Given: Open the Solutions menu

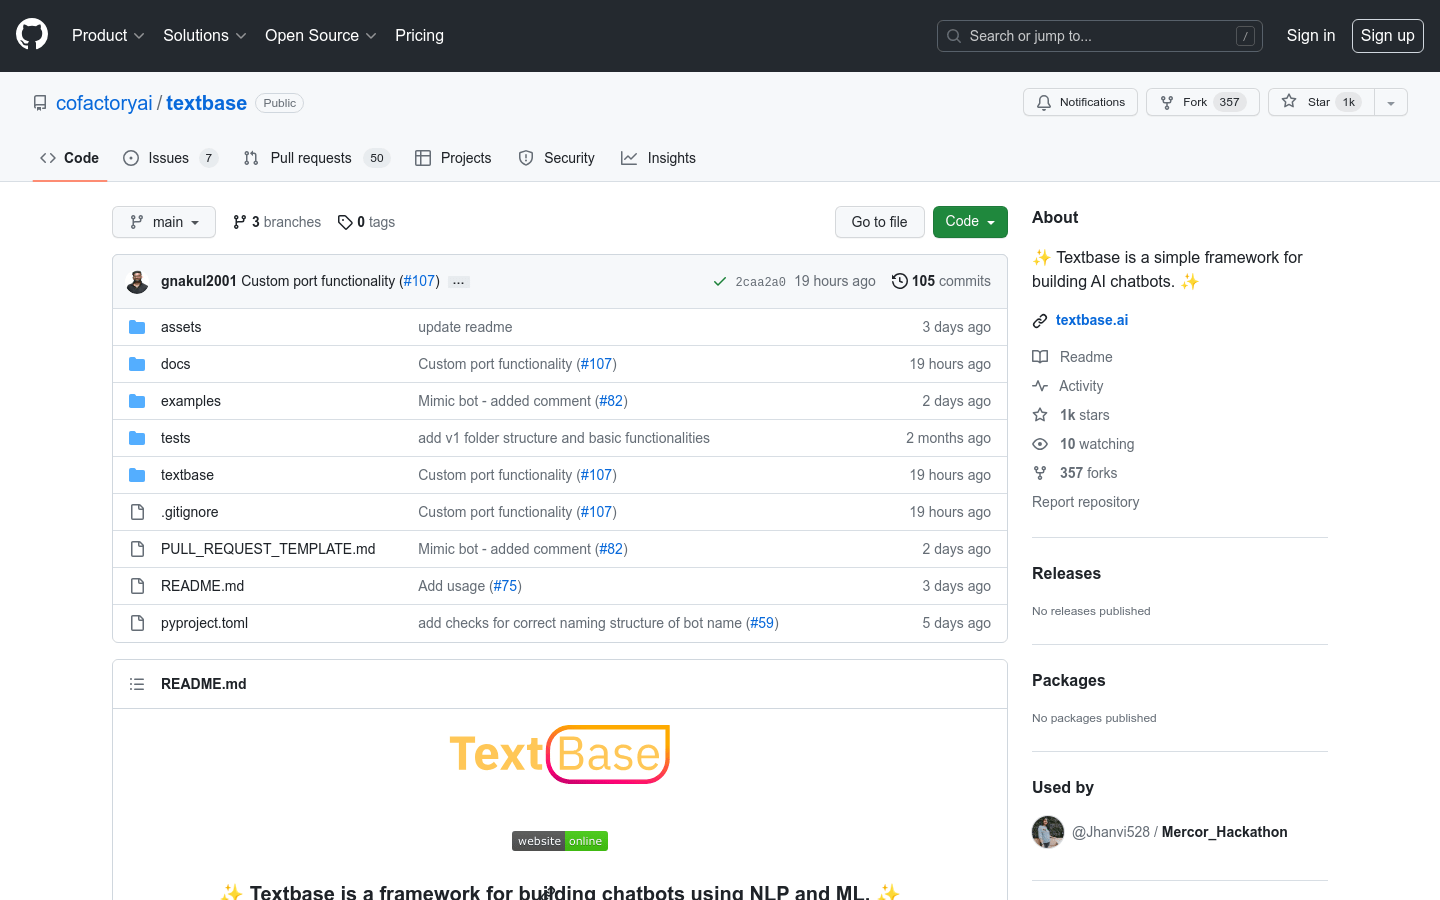Looking at the screenshot, I should click(x=204, y=35).
